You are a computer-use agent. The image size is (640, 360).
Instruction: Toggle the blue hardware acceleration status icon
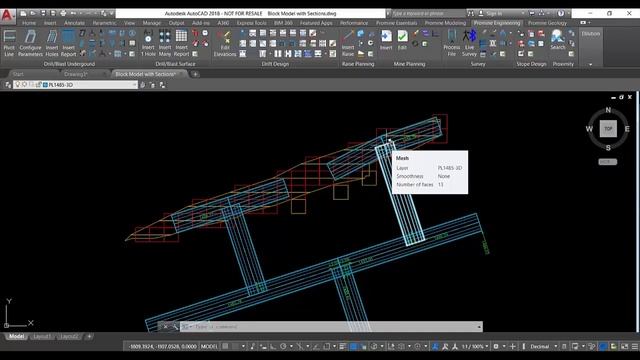tap(603, 347)
